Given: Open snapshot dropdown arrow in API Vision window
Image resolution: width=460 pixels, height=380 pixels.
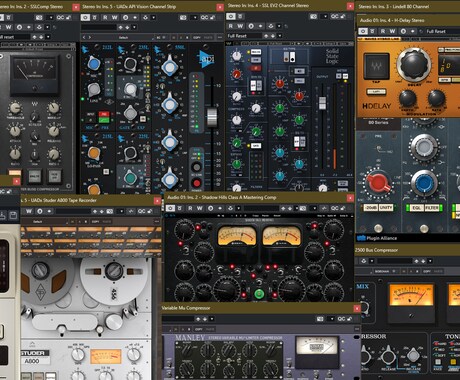Looking at the screenshot, I should (194, 17).
